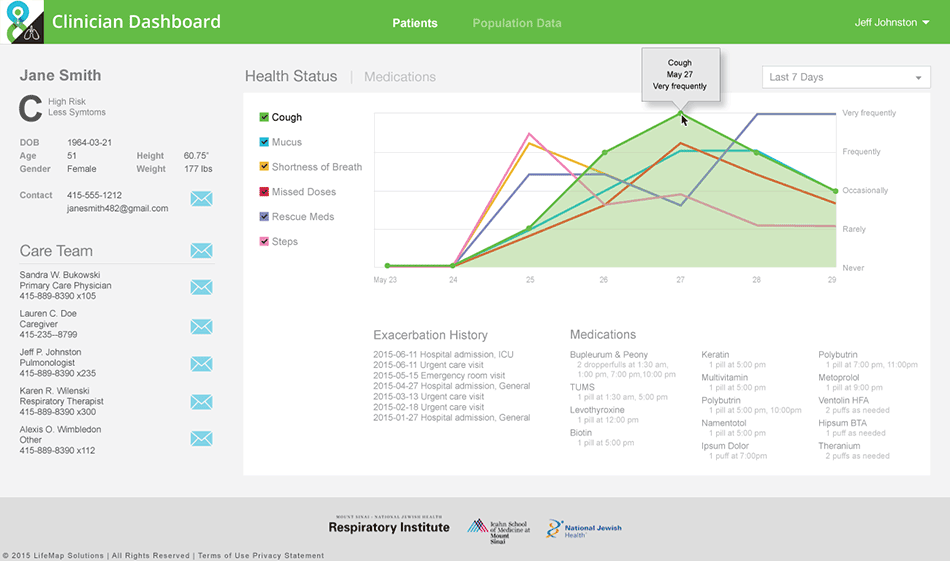Click the risk grade letter C

30,109
